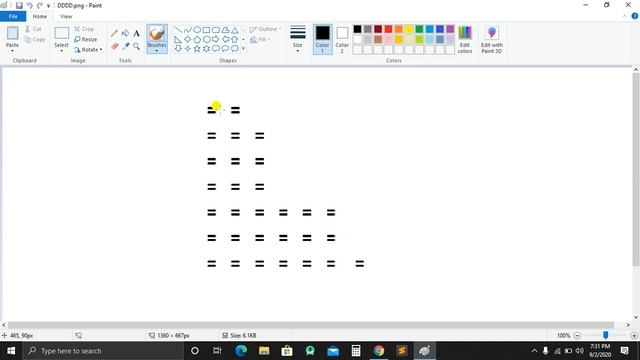Switch to the Home tab
Screen dimensions: 640x360
pos(40,16)
